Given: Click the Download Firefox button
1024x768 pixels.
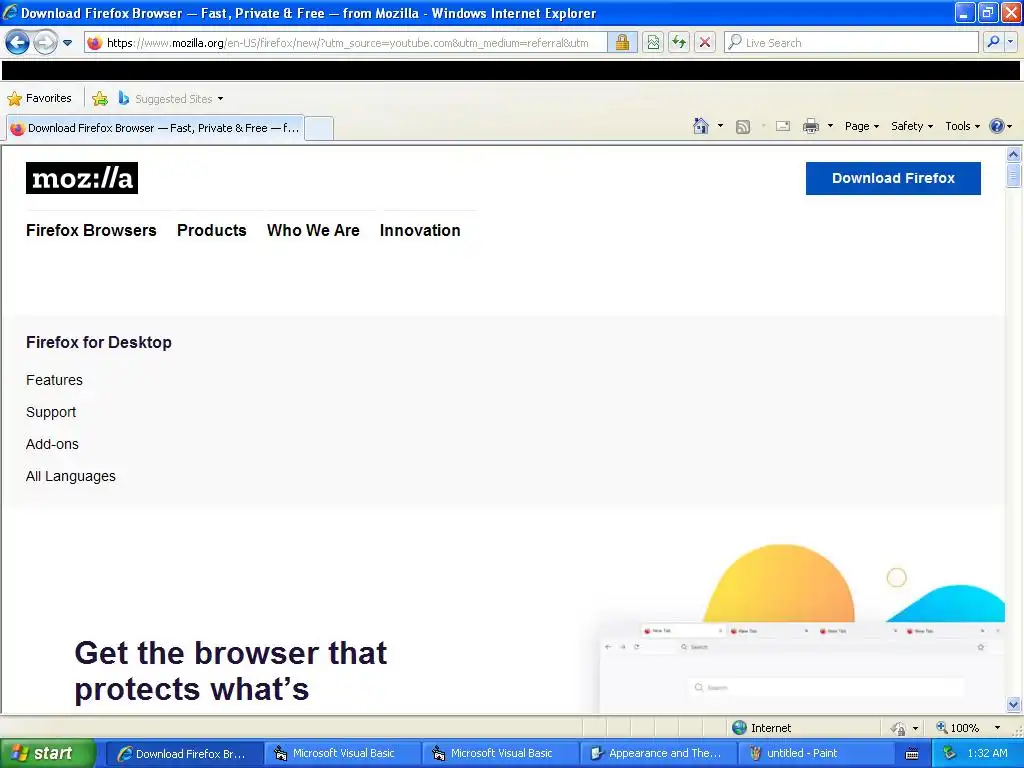Looking at the screenshot, I should [893, 178].
